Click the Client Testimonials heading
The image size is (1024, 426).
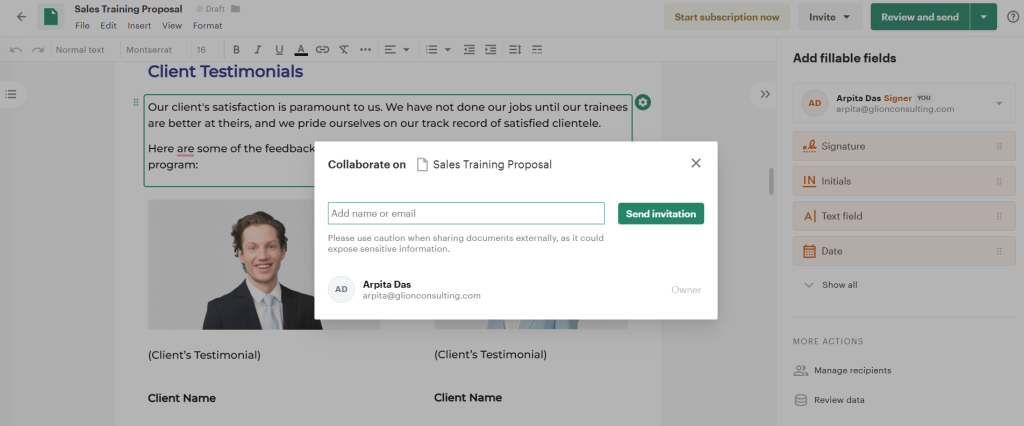coord(225,72)
